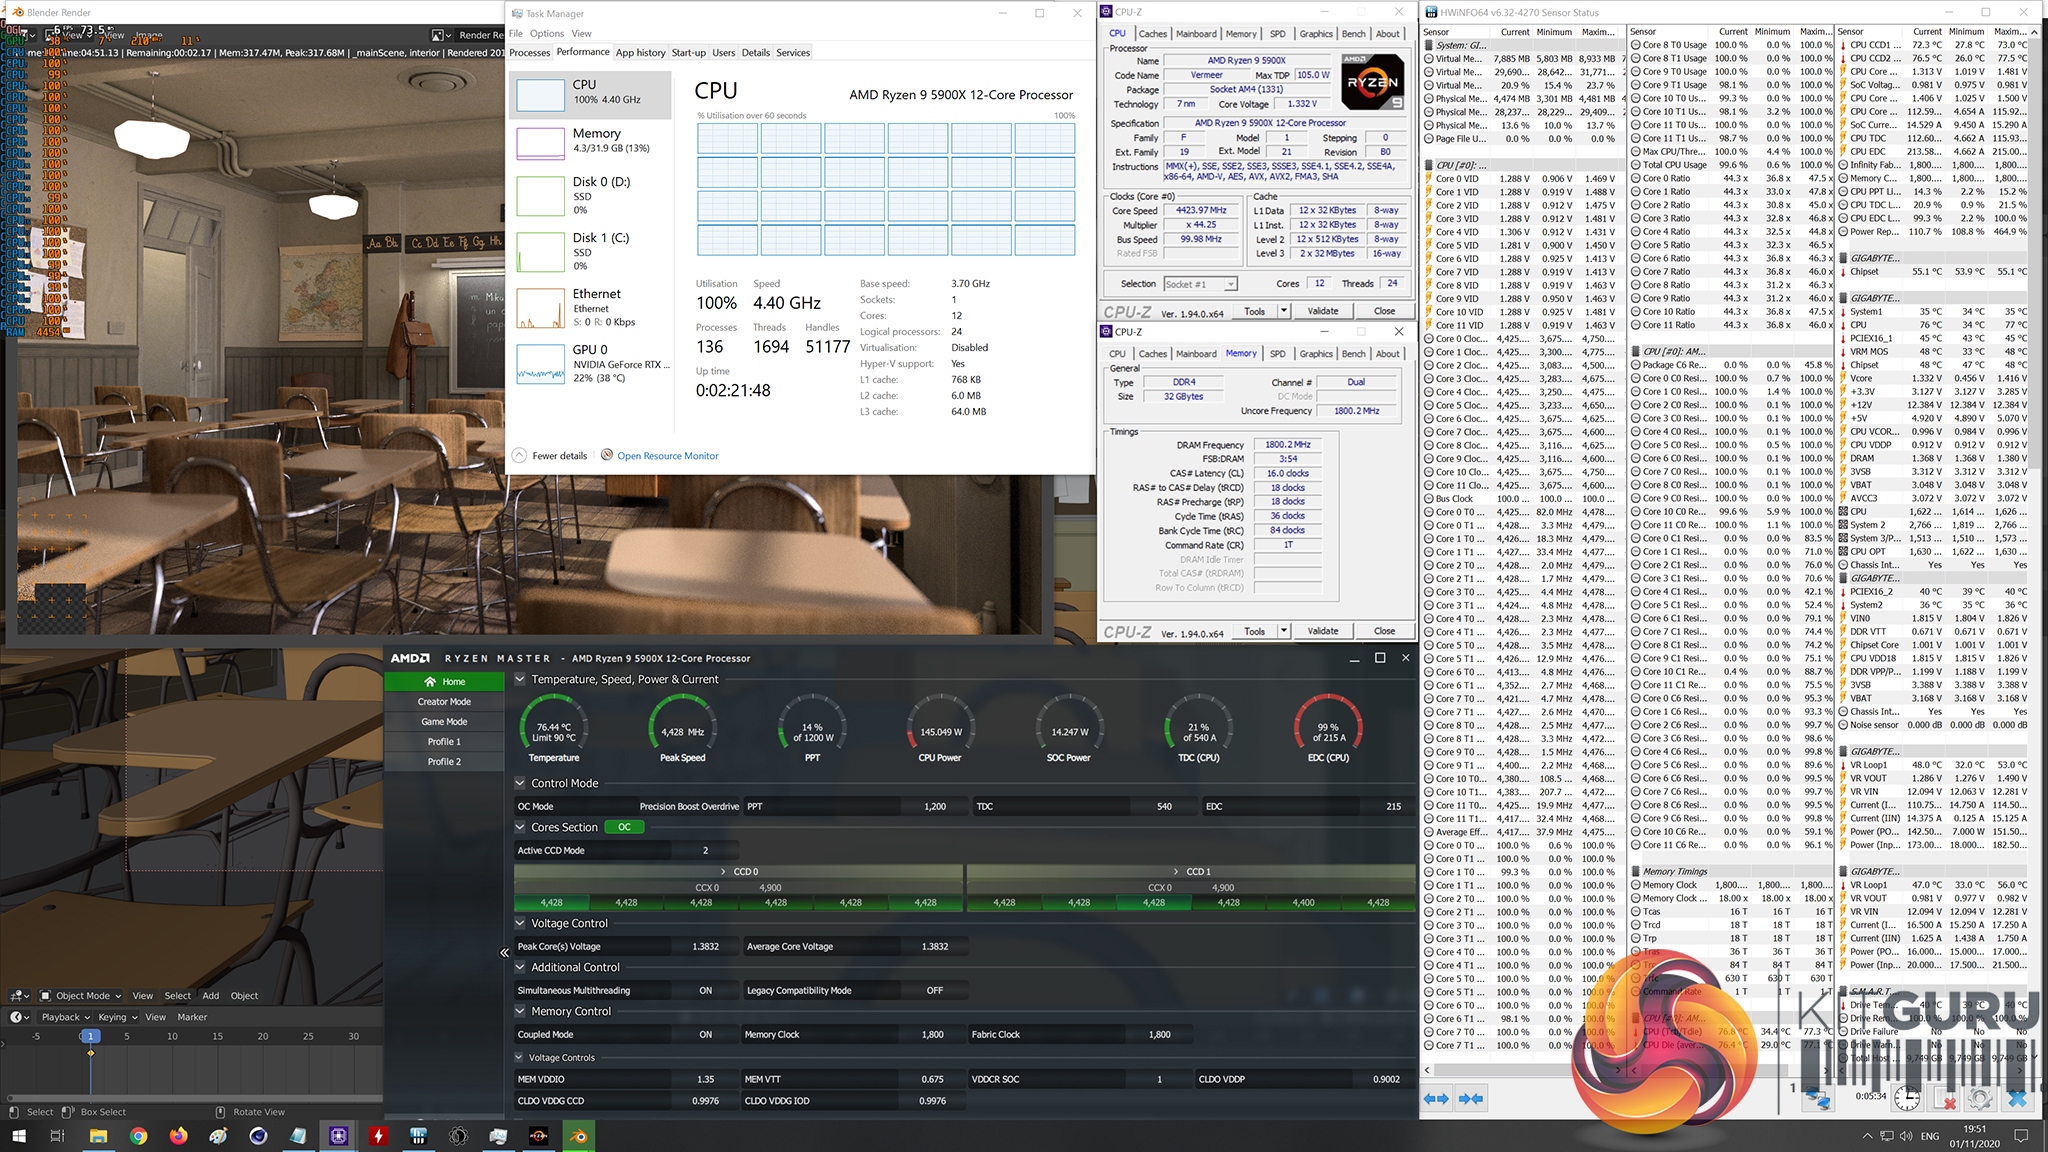The height and width of the screenshot is (1152, 2048).
Task: Open Resource Monitor link in Task Manager
Action: (667, 456)
